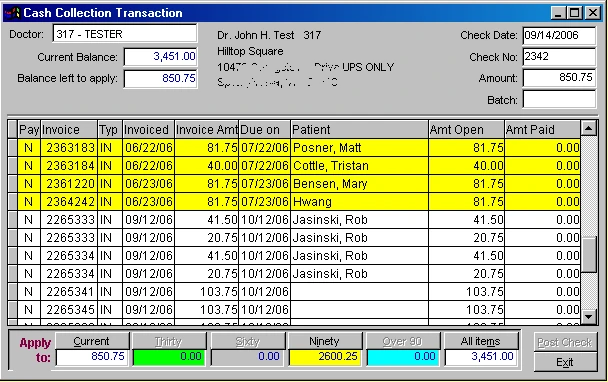Image resolution: width=608 pixels, height=382 pixels.
Task: Click the Invoice column header
Action: [x=69, y=129]
